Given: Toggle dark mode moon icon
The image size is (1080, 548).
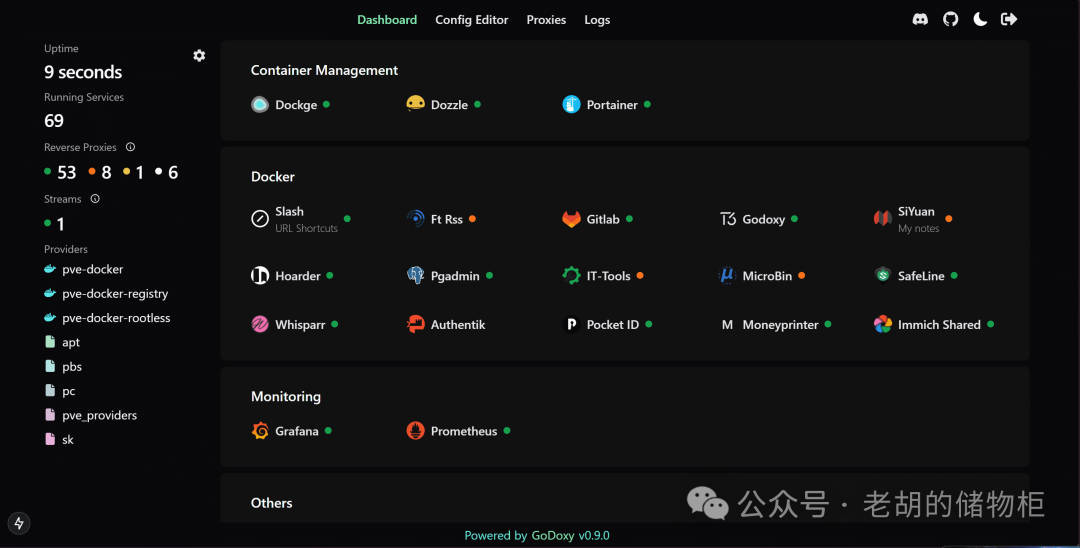Looking at the screenshot, I should point(980,19).
